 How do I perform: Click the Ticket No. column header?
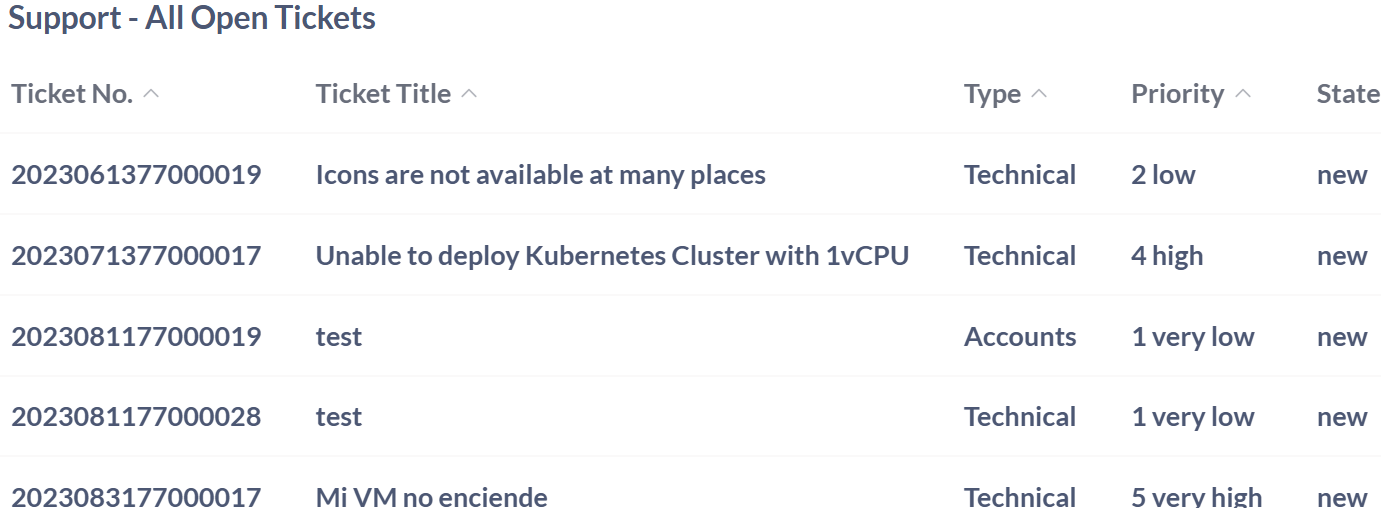72,94
